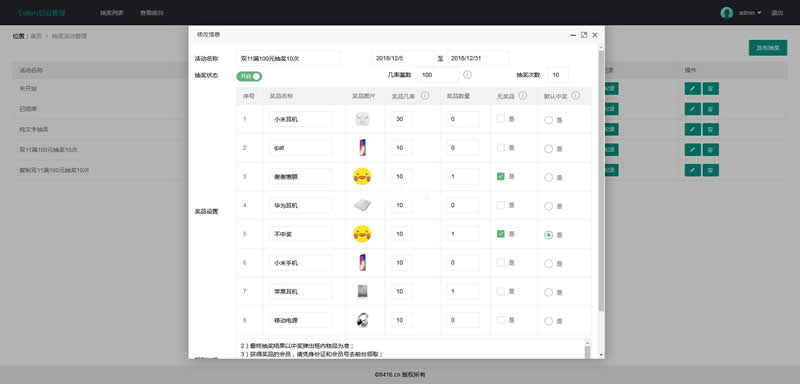This screenshot has width=800, height=384.
Task: Click prize image of 苹果耳机
Action: pos(362,292)
